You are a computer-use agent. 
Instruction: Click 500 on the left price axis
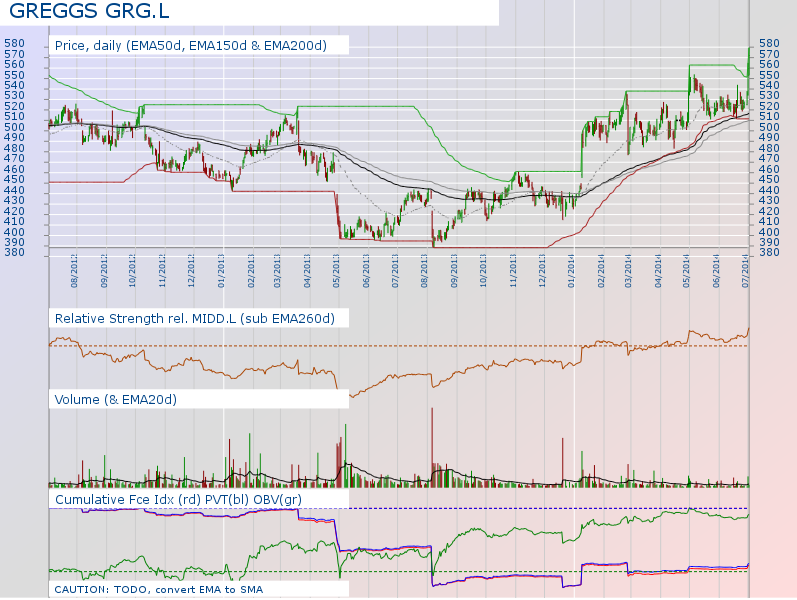coord(14,127)
